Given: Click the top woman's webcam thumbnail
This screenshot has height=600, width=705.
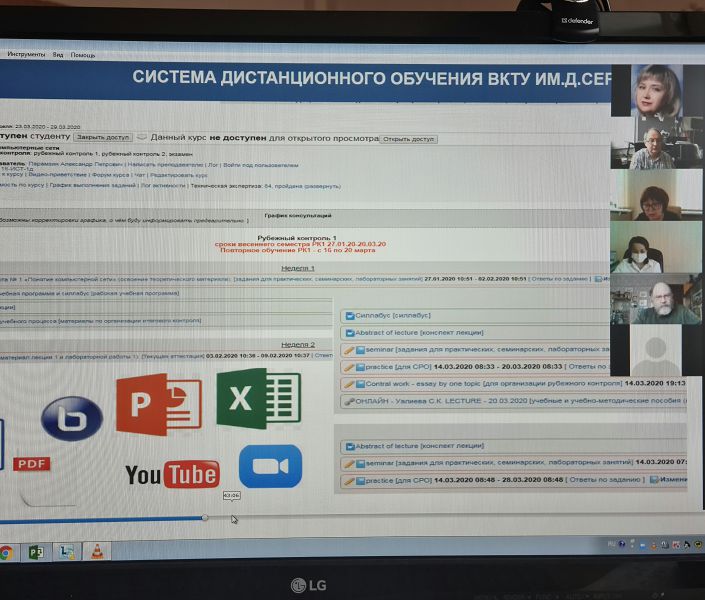Looking at the screenshot, I should pos(657,91).
